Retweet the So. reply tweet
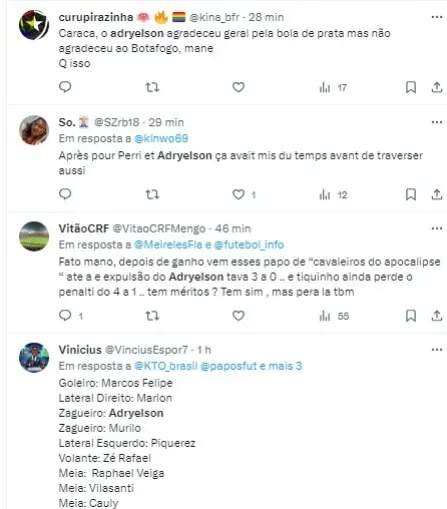447x509 pixels. [x=152, y=194]
